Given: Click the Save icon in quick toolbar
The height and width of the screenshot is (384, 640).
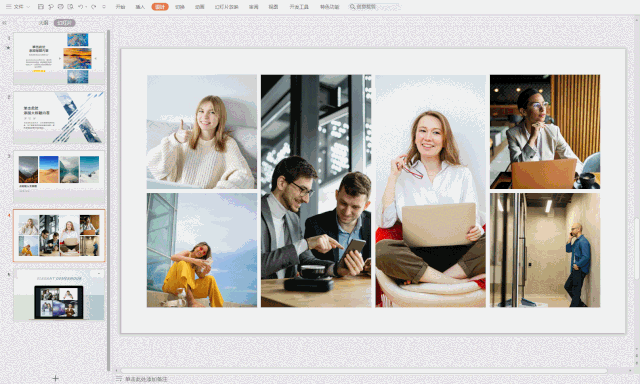Looking at the screenshot, I should tap(40, 7).
